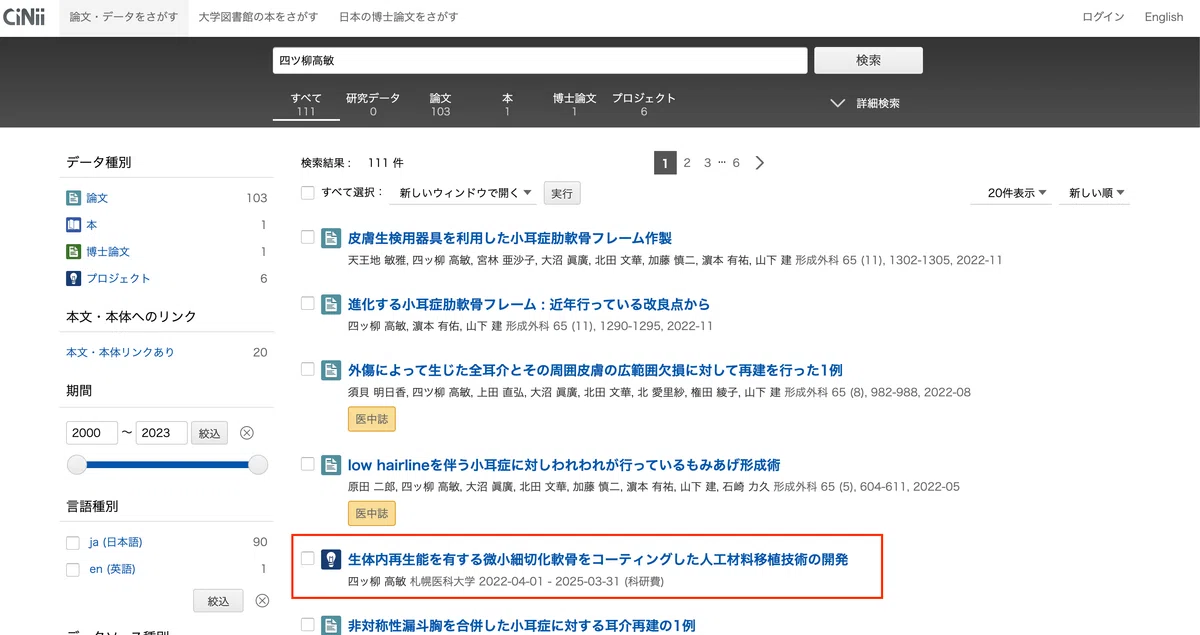Click article icon beside 外傷によって生じた全耳介 result
This screenshot has width=1200, height=635.
click(331, 370)
